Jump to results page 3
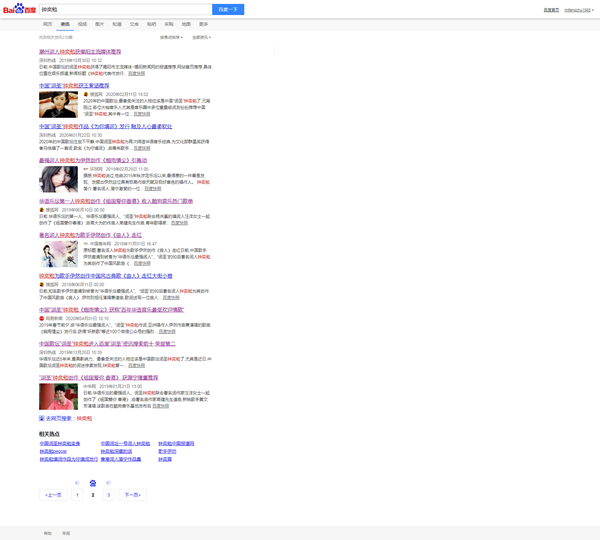This screenshot has height=540, width=600. click(108, 495)
